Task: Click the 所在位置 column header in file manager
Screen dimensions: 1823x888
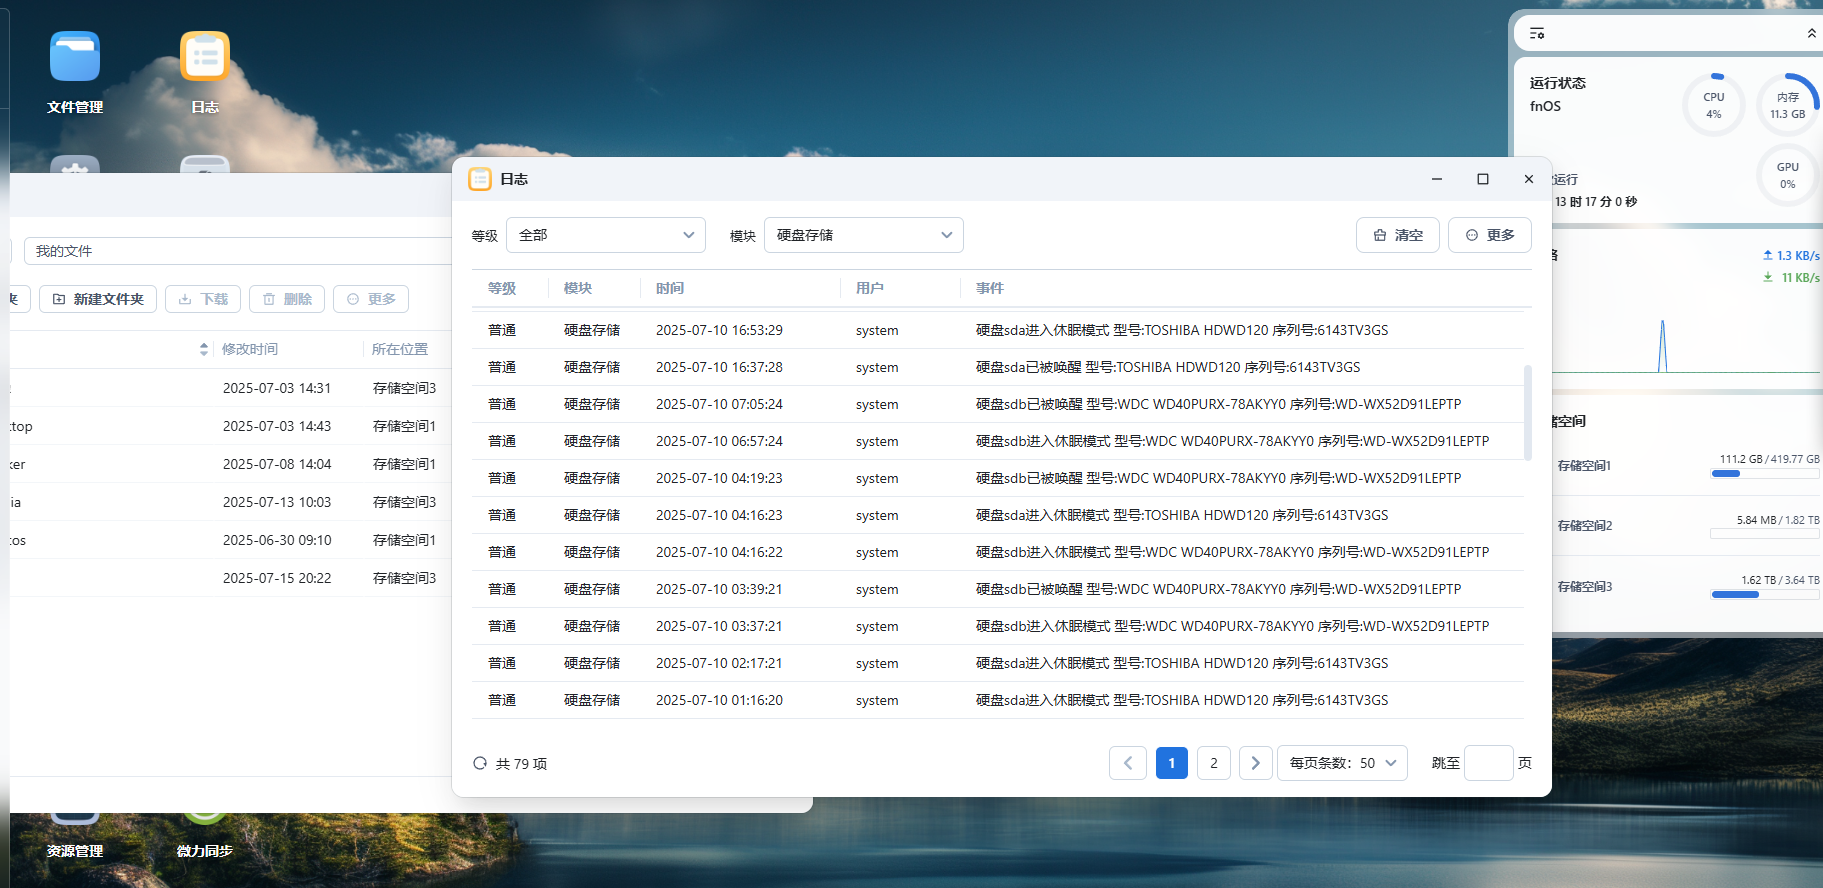Action: (x=400, y=349)
